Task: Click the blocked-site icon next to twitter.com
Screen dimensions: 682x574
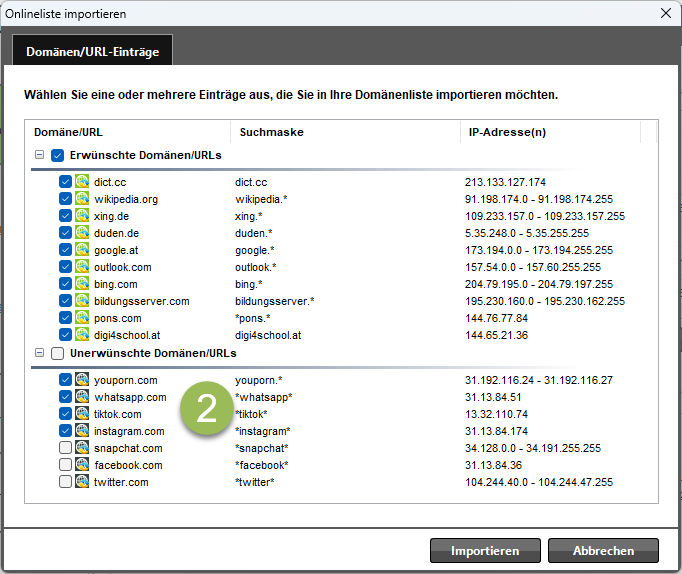Action: (82, 481)
